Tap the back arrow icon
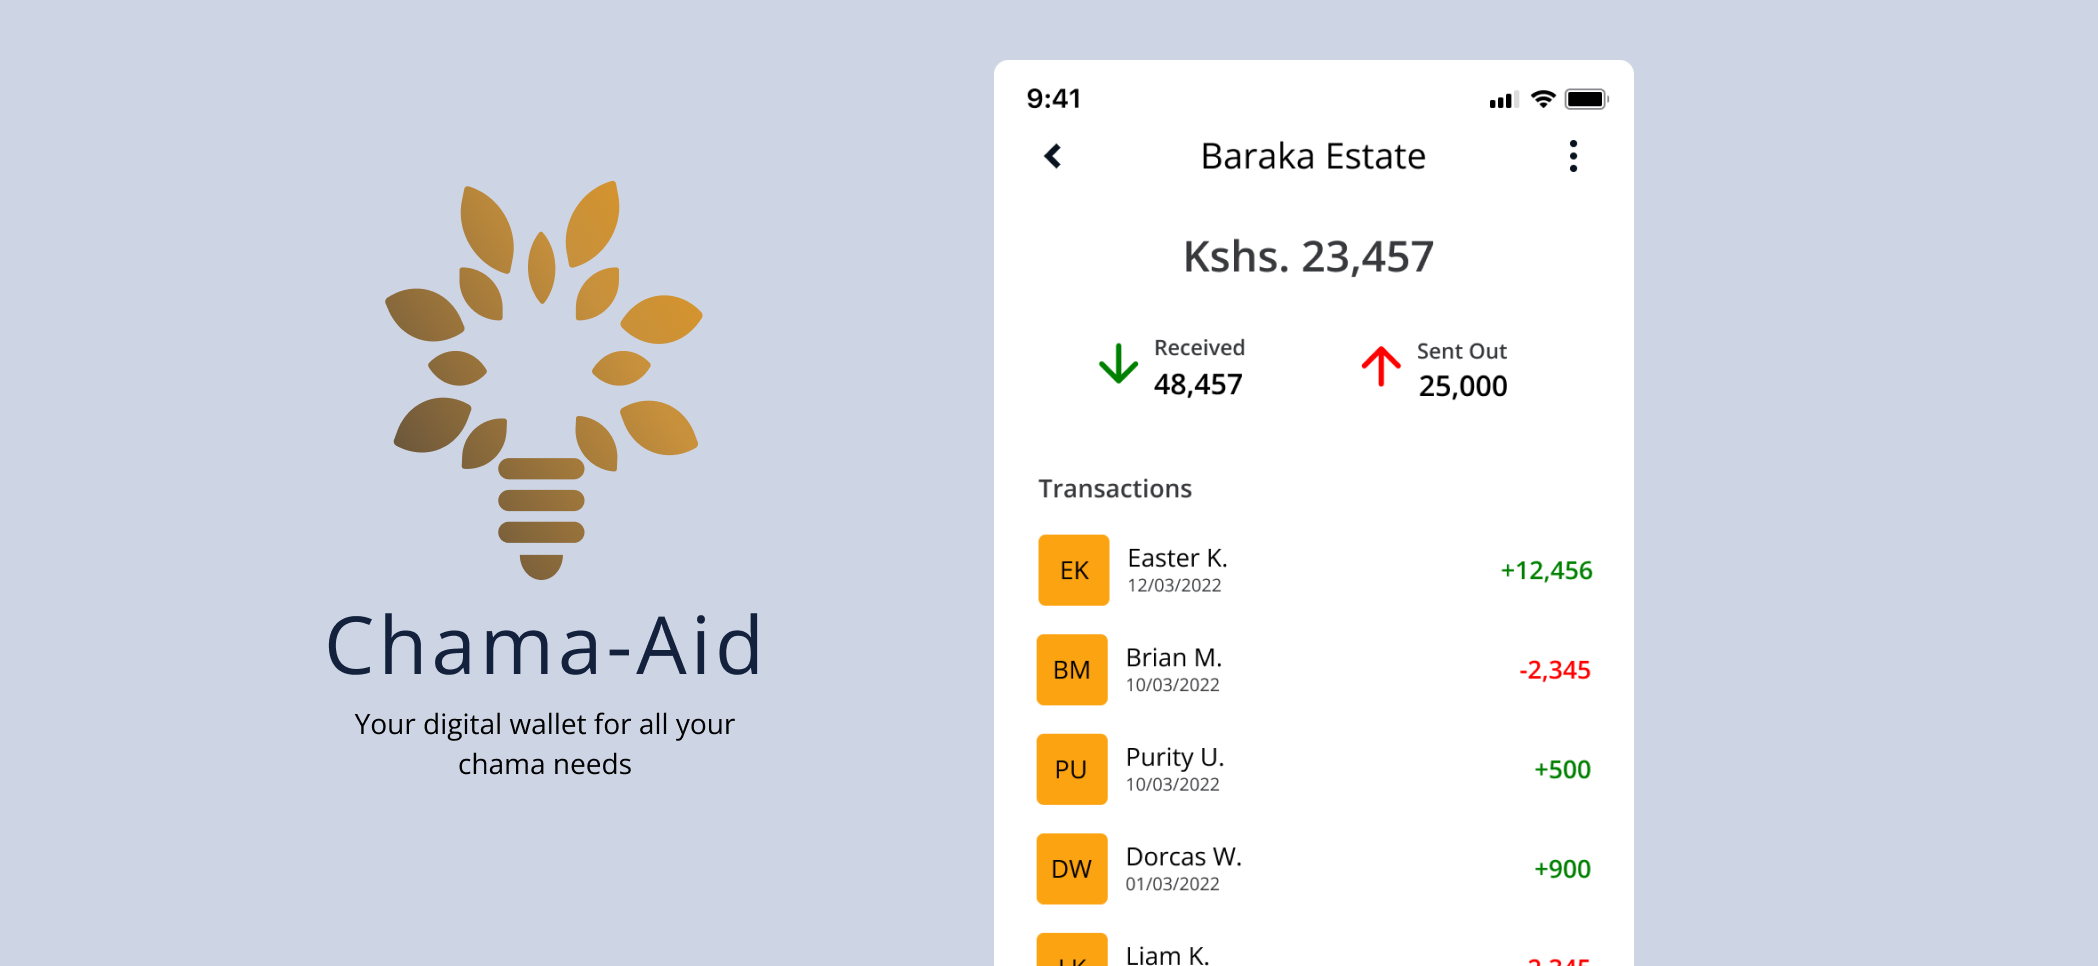This screenshot has height=966, width=2098. coord(1052,156)
